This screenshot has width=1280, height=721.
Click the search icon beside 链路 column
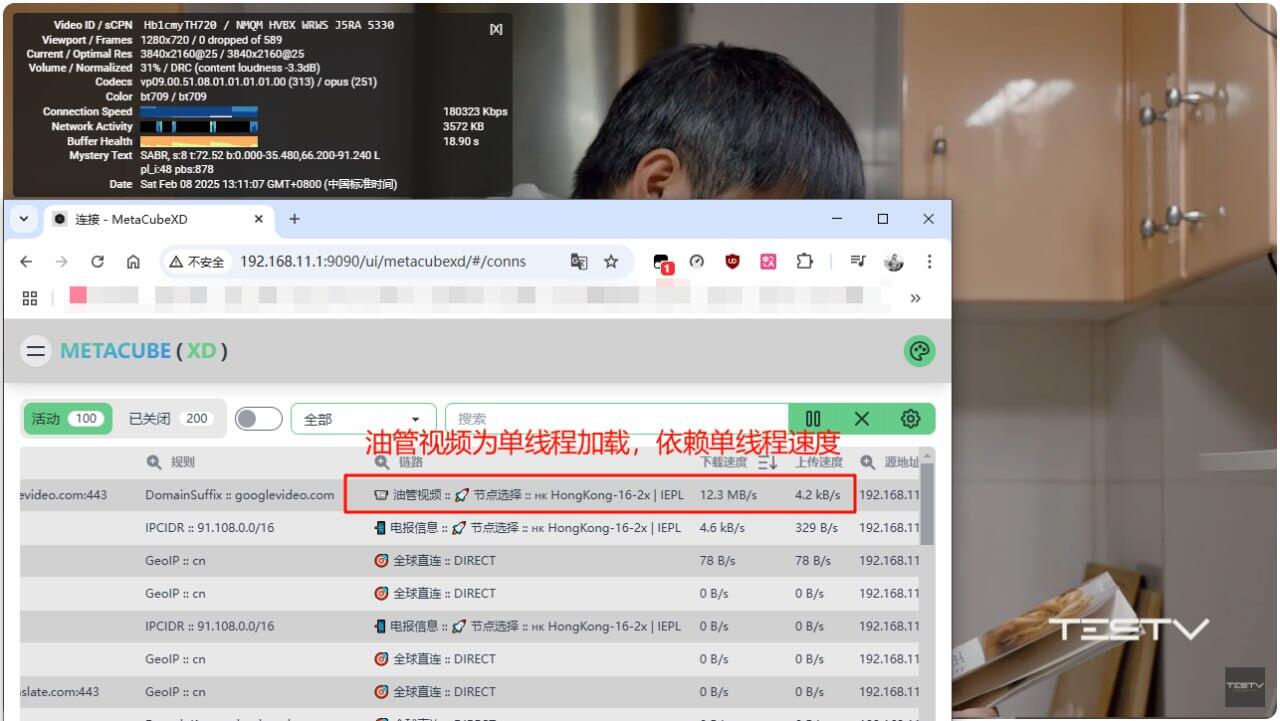[x=382, y=462]
